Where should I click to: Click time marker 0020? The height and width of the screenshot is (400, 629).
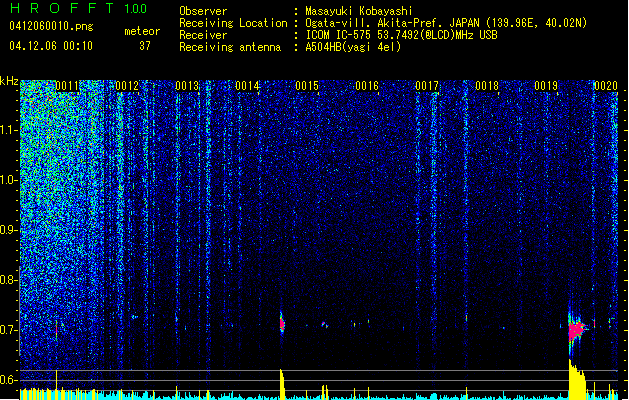606,86
